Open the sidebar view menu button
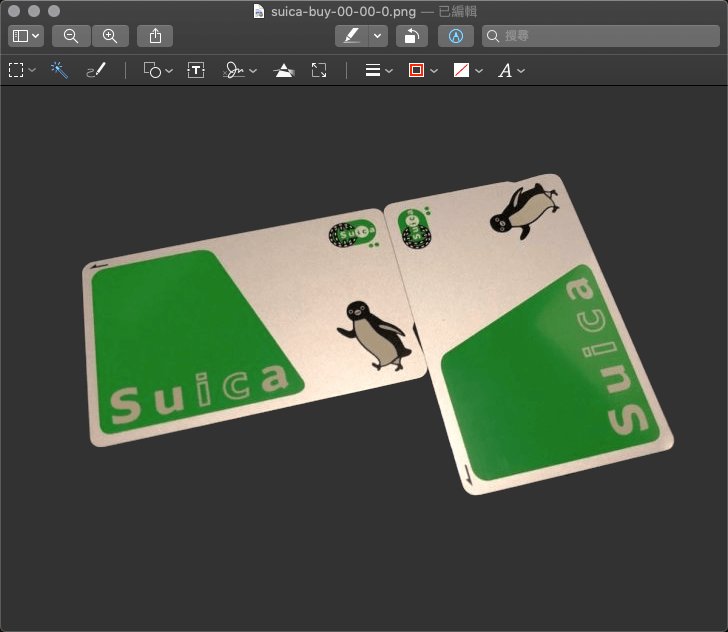This screenshot has height=632, width=728. [x=26, y=36]
